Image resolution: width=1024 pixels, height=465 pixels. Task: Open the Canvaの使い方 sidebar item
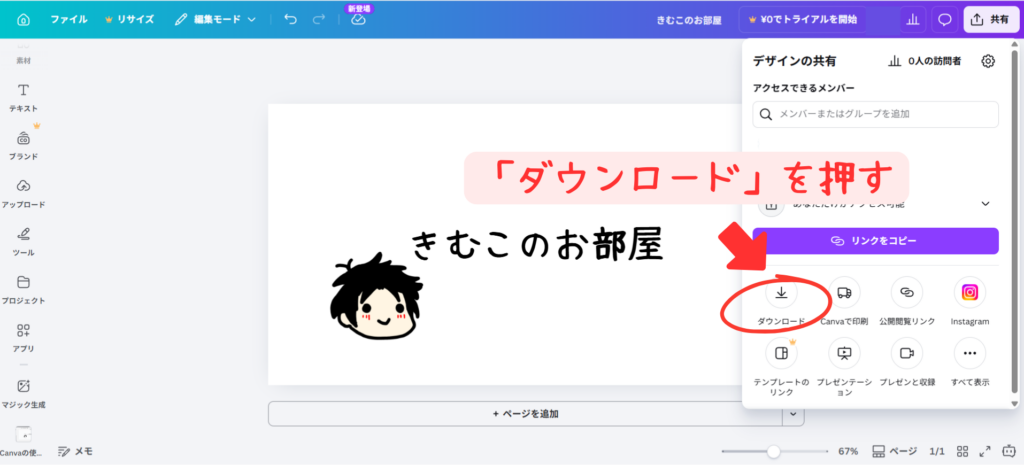[x=22, y=441]
